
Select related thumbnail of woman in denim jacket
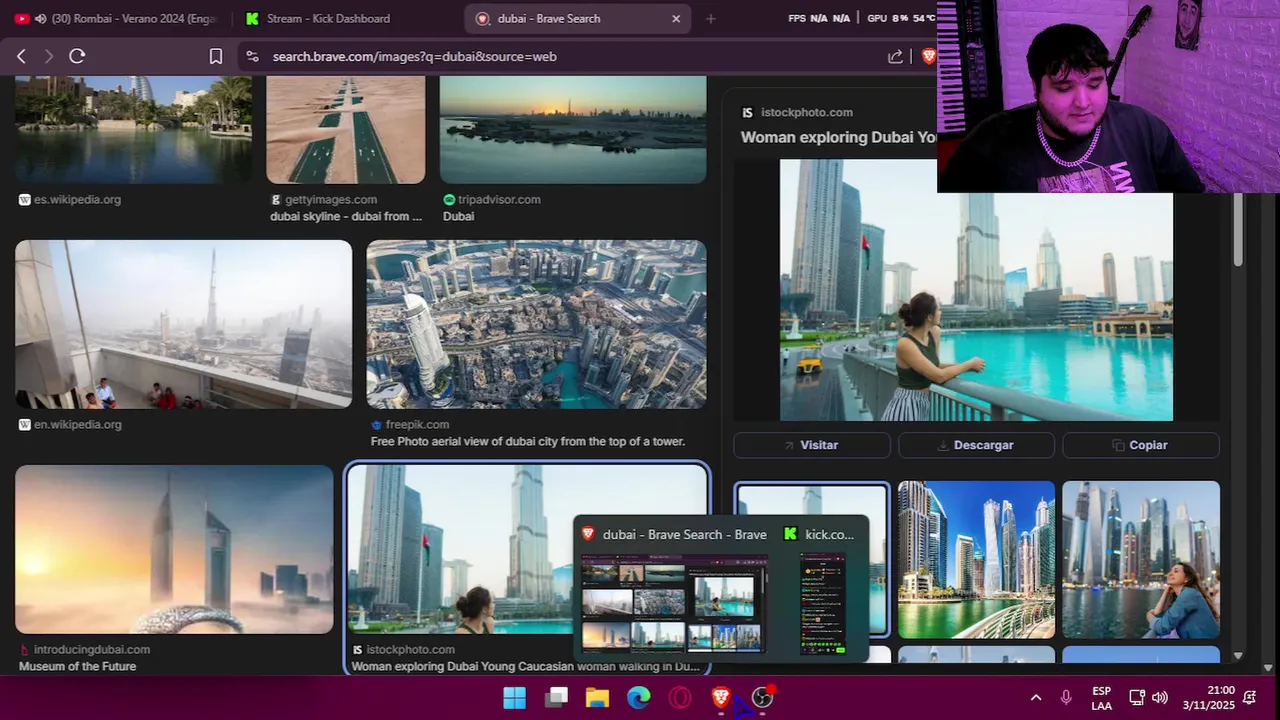[x=1141, y=559]
